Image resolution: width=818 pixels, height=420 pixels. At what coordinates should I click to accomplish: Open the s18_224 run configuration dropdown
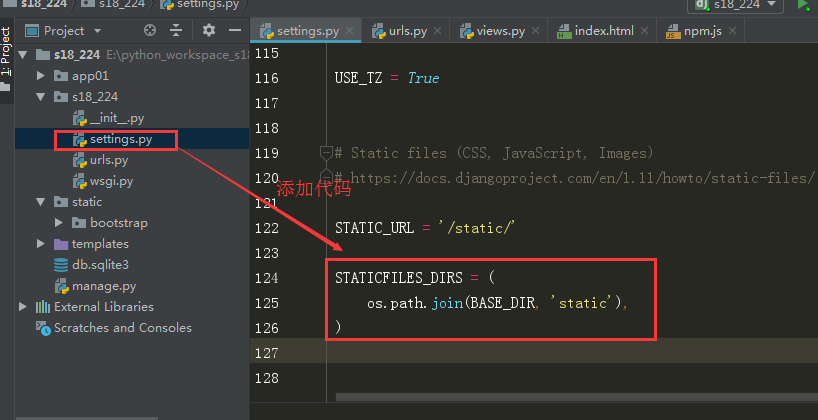tap(736, 5)
